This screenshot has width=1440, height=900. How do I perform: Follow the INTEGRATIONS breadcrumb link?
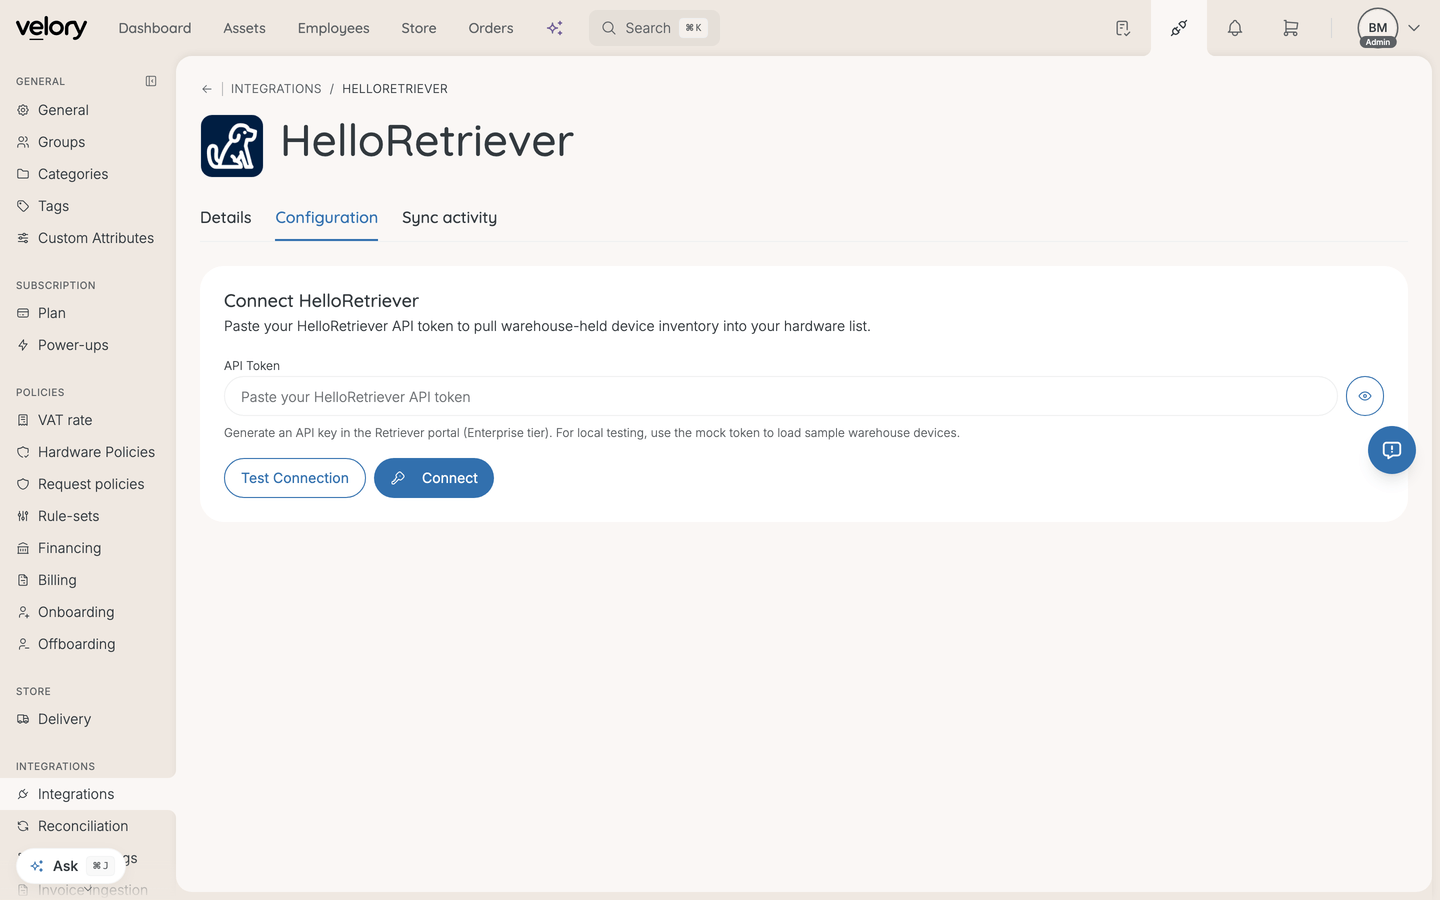point(276,89)
